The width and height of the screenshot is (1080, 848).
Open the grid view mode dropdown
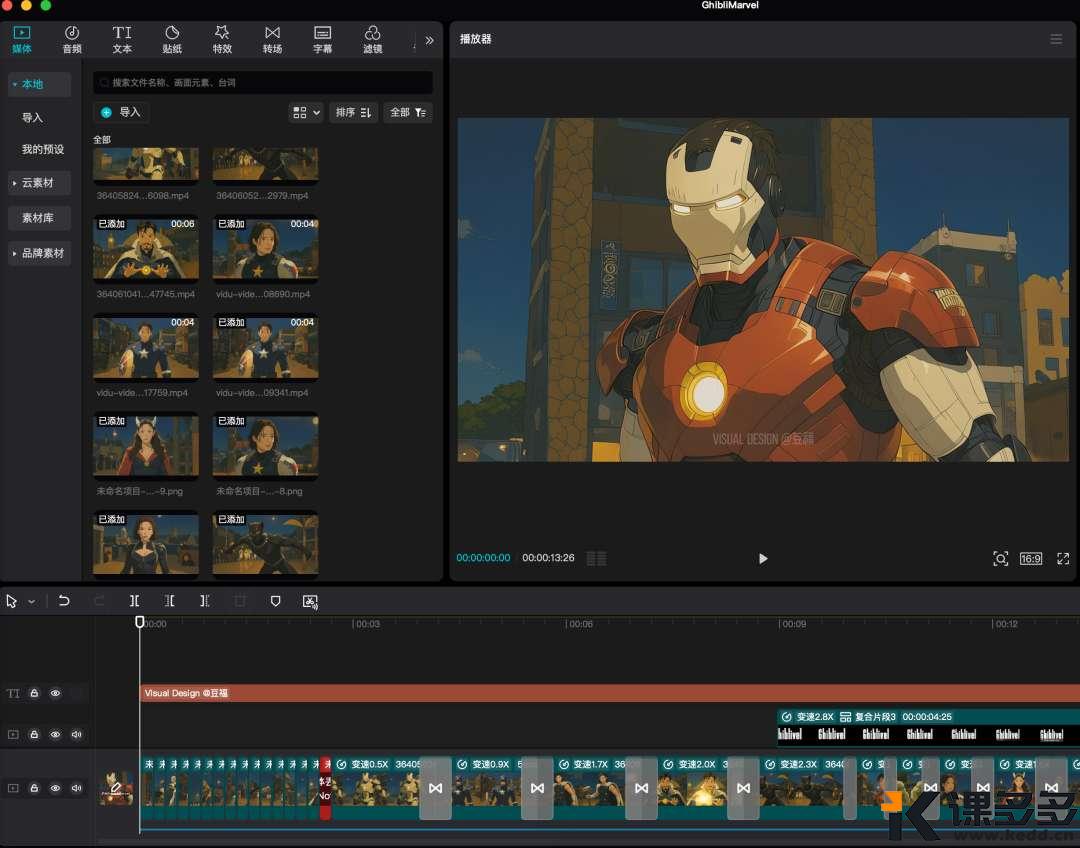coord(306,112)
